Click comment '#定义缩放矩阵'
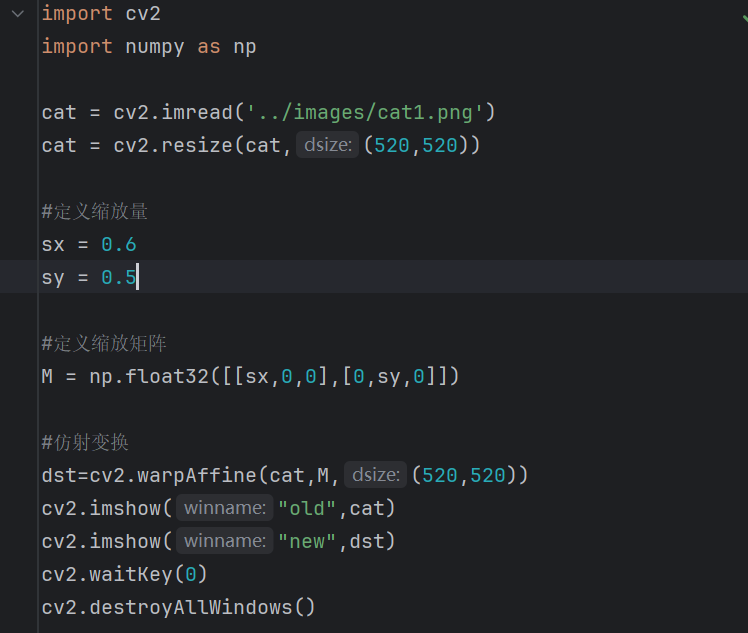Image resolution: width=748 pixels, height=633 pixels. [104, 343]
